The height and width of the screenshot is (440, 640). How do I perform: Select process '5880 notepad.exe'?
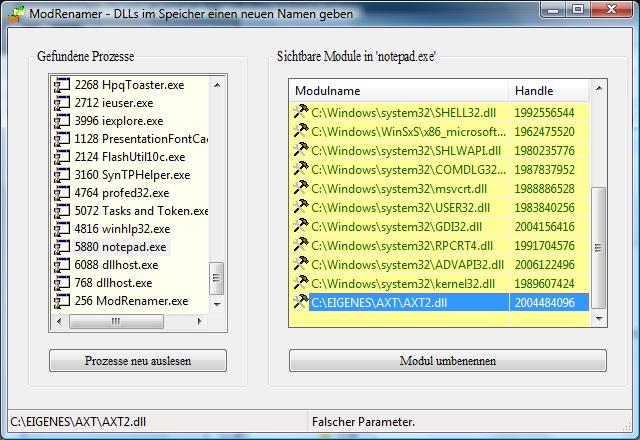pyautogui.click(x=120, y=247)
